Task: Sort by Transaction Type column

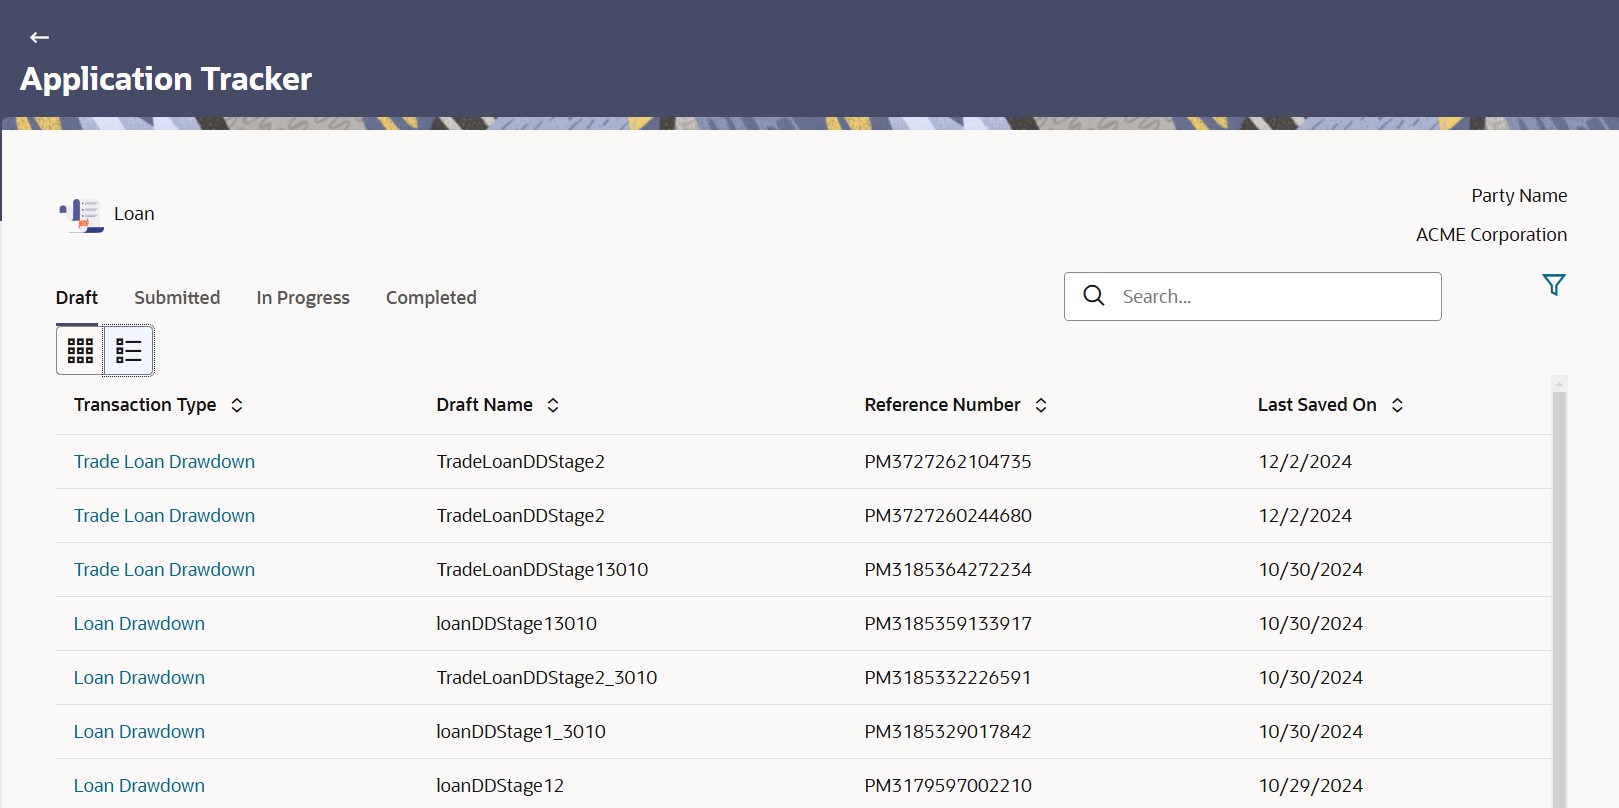Action: [x=237, y=405]
